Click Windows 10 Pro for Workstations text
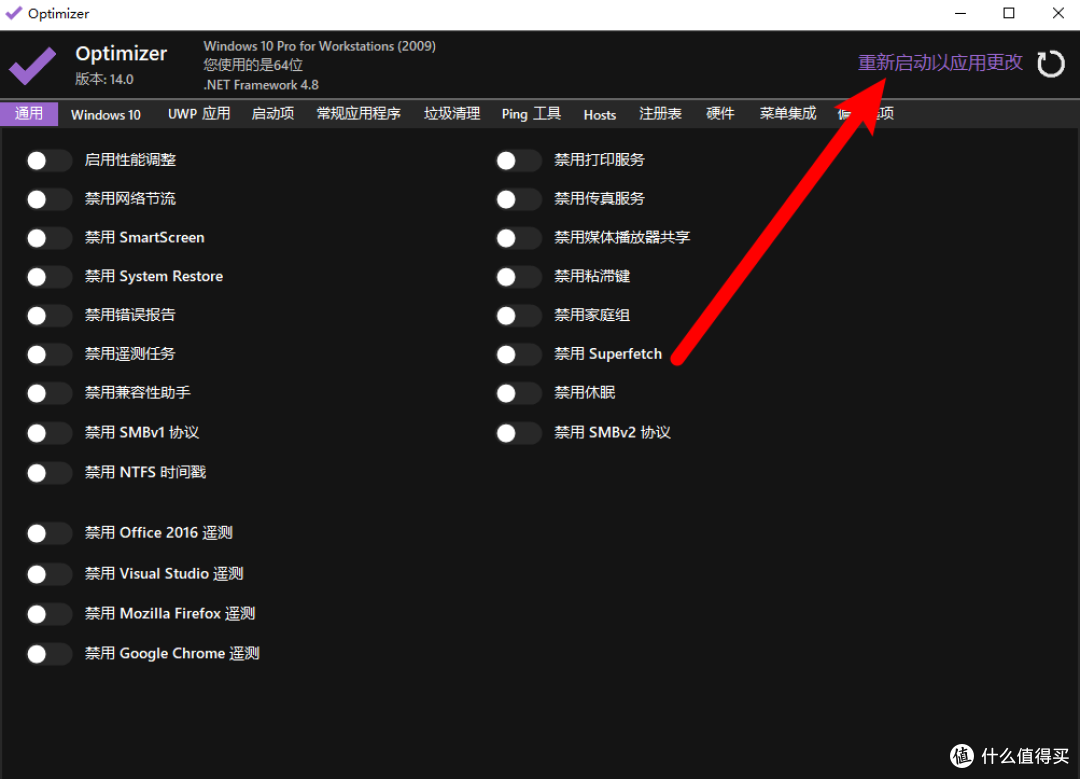This screenshot has width=1080, height=779. click(320, 46)
